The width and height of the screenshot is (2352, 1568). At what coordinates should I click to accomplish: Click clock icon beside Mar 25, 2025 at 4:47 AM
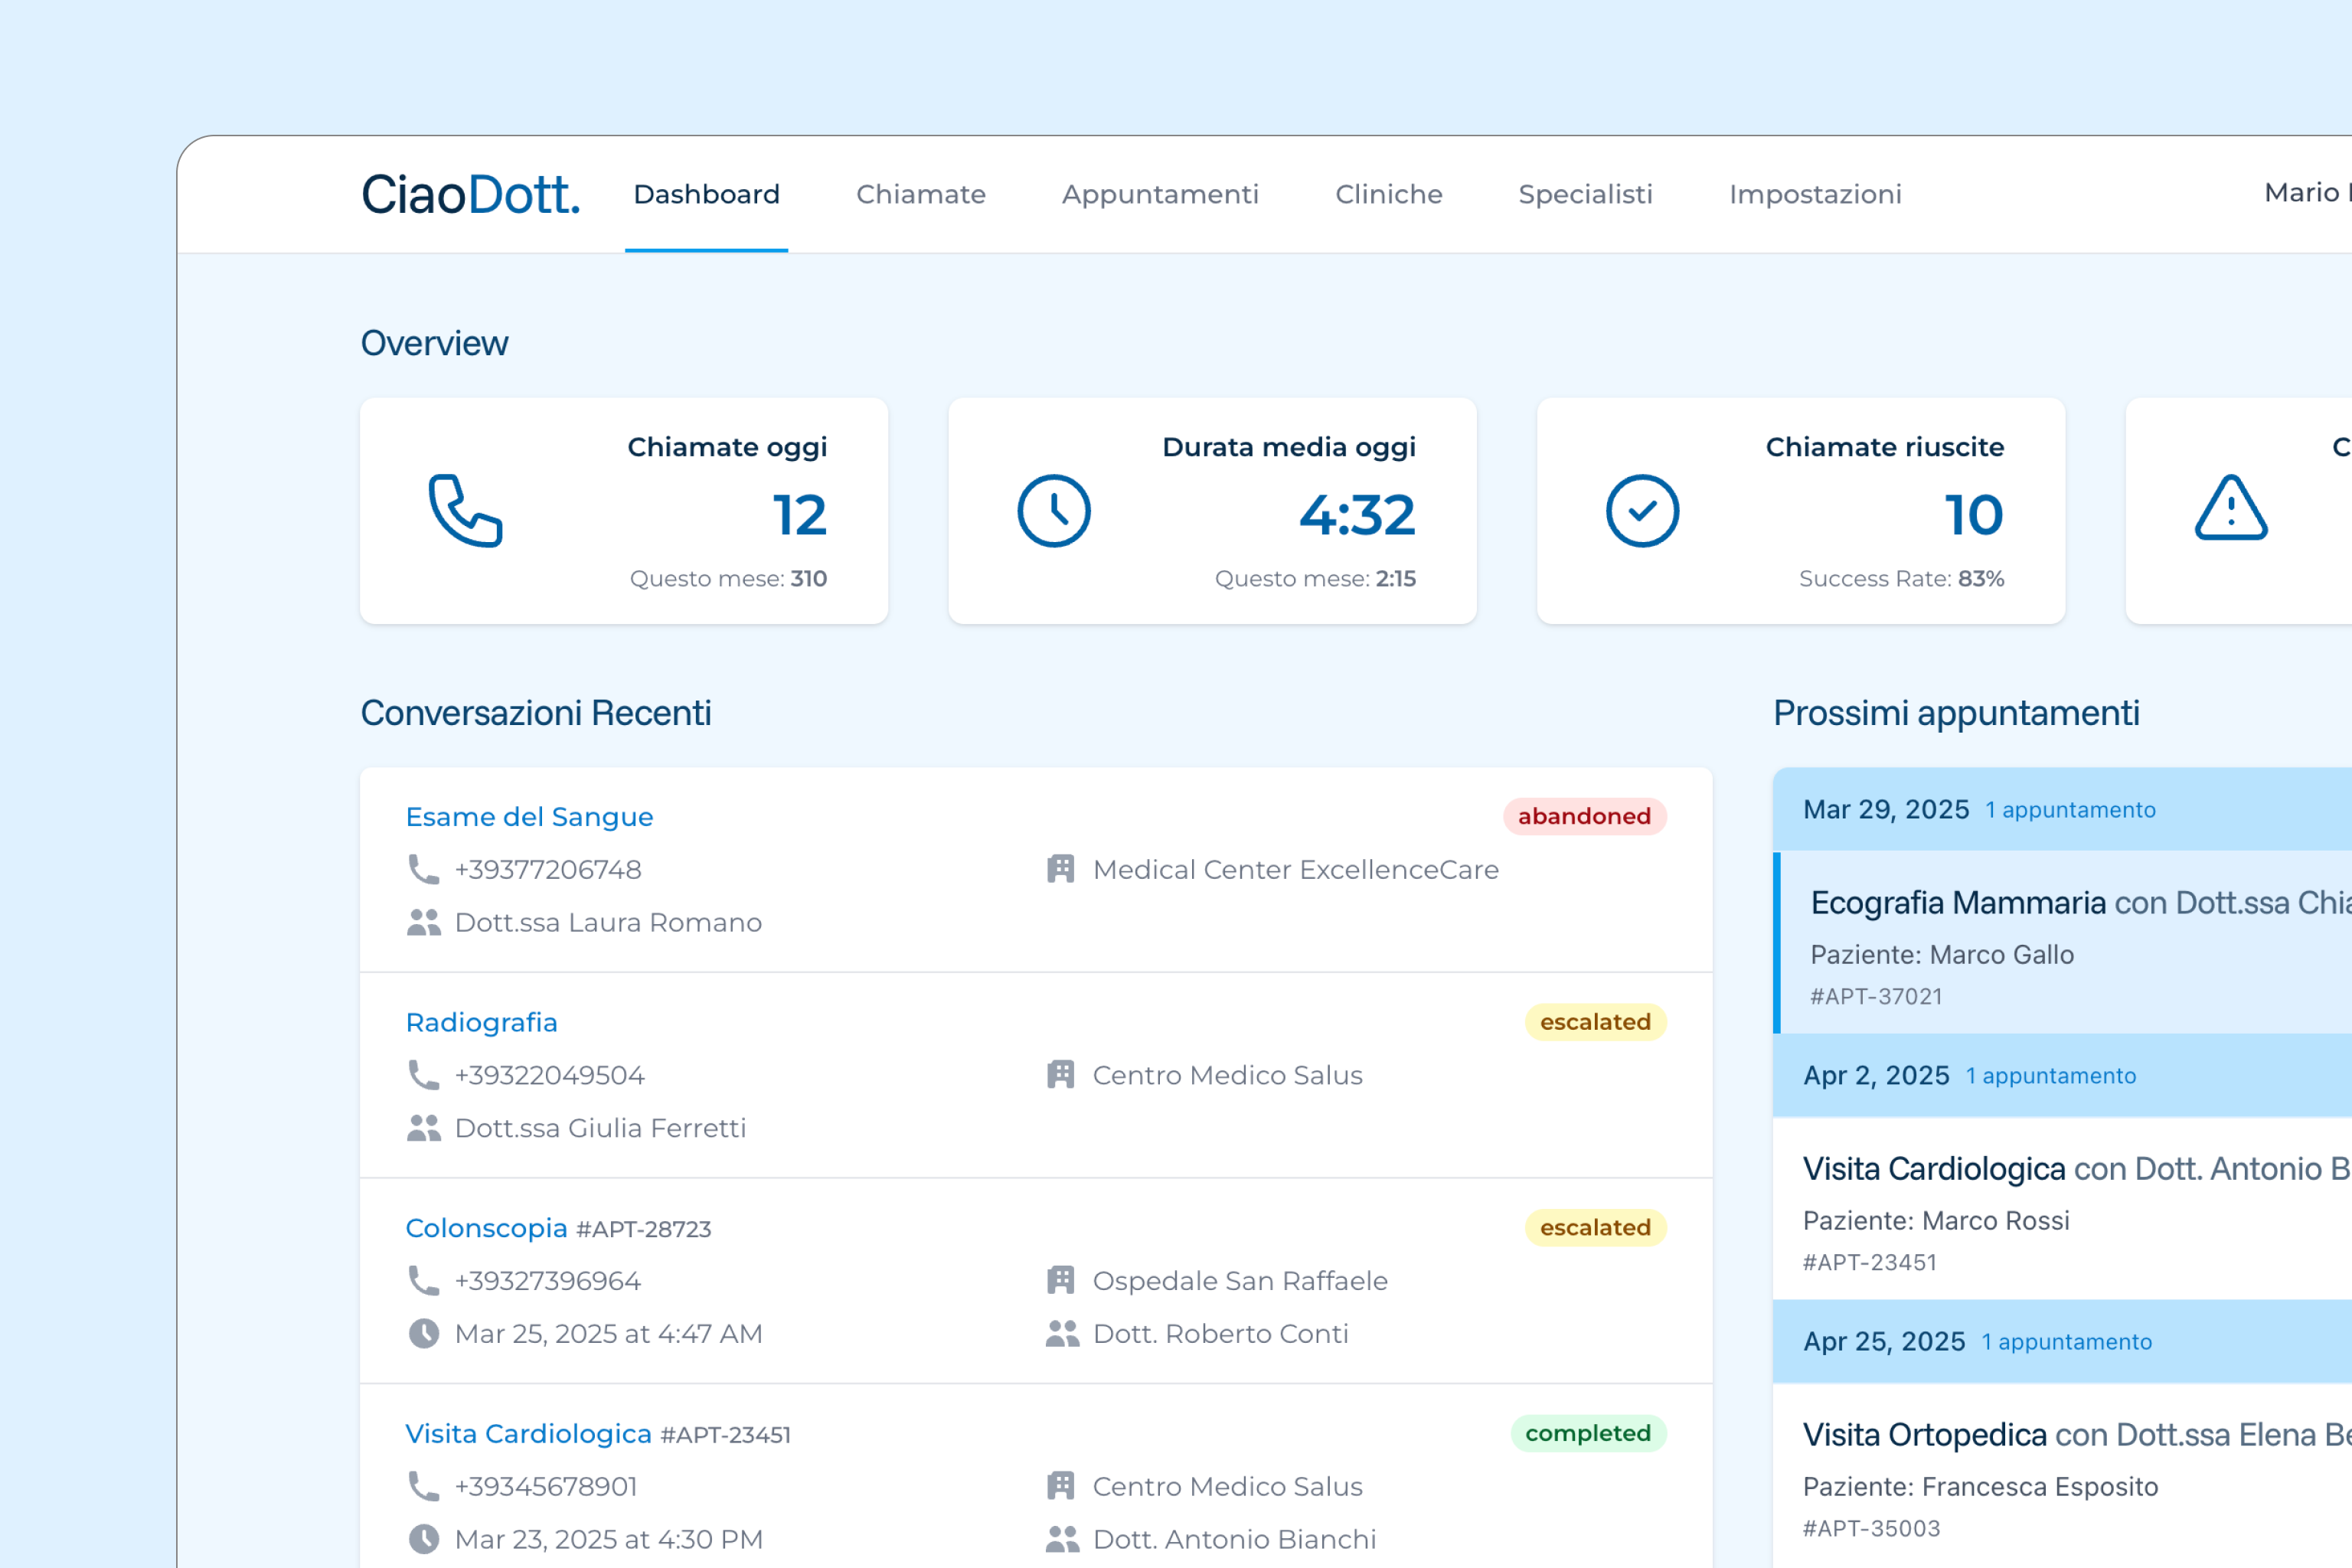424,1333
